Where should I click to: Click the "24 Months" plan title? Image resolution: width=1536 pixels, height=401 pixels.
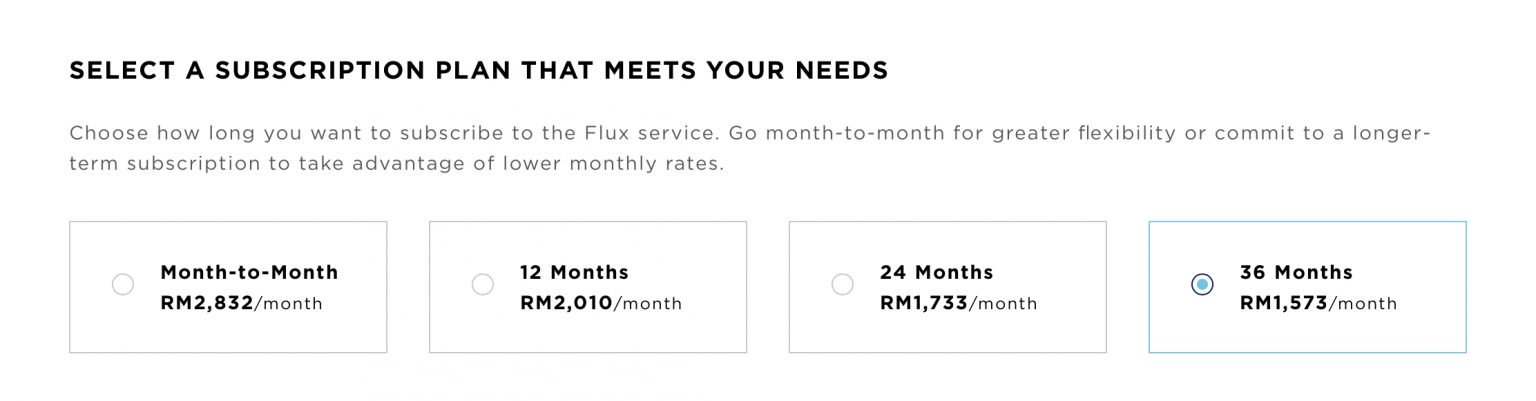coord(936,272)
